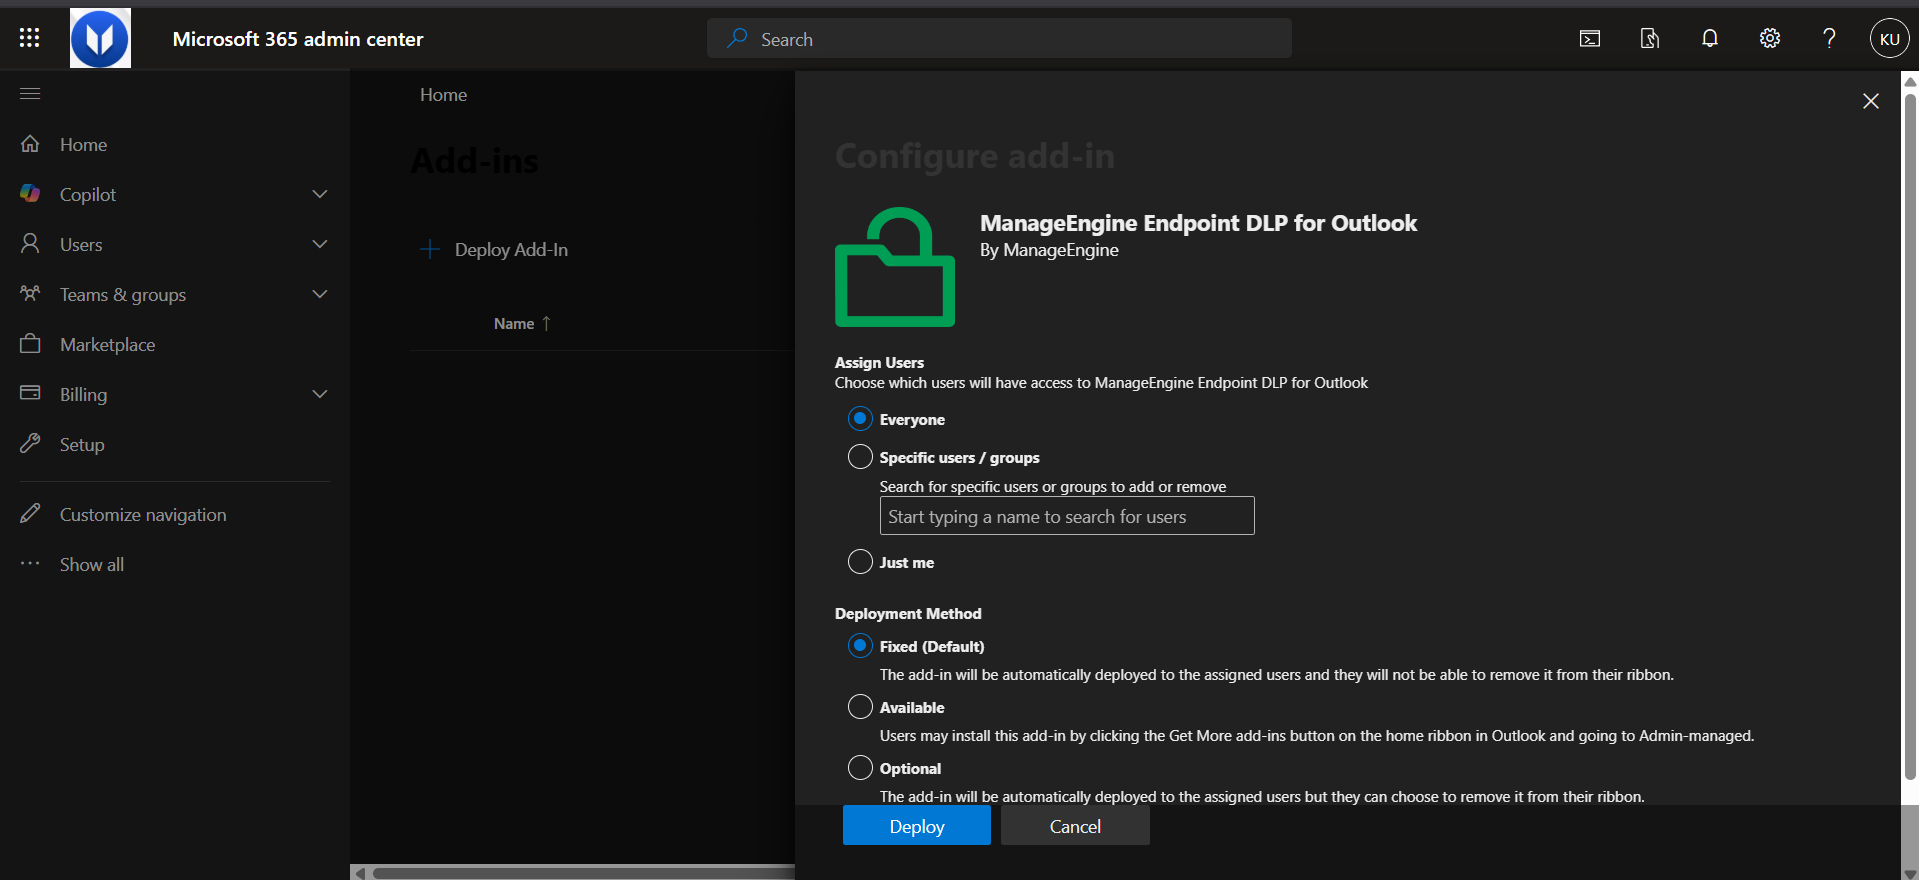Click the Billing card icon
Screen dimensions: 1919x880
(31, 393)
